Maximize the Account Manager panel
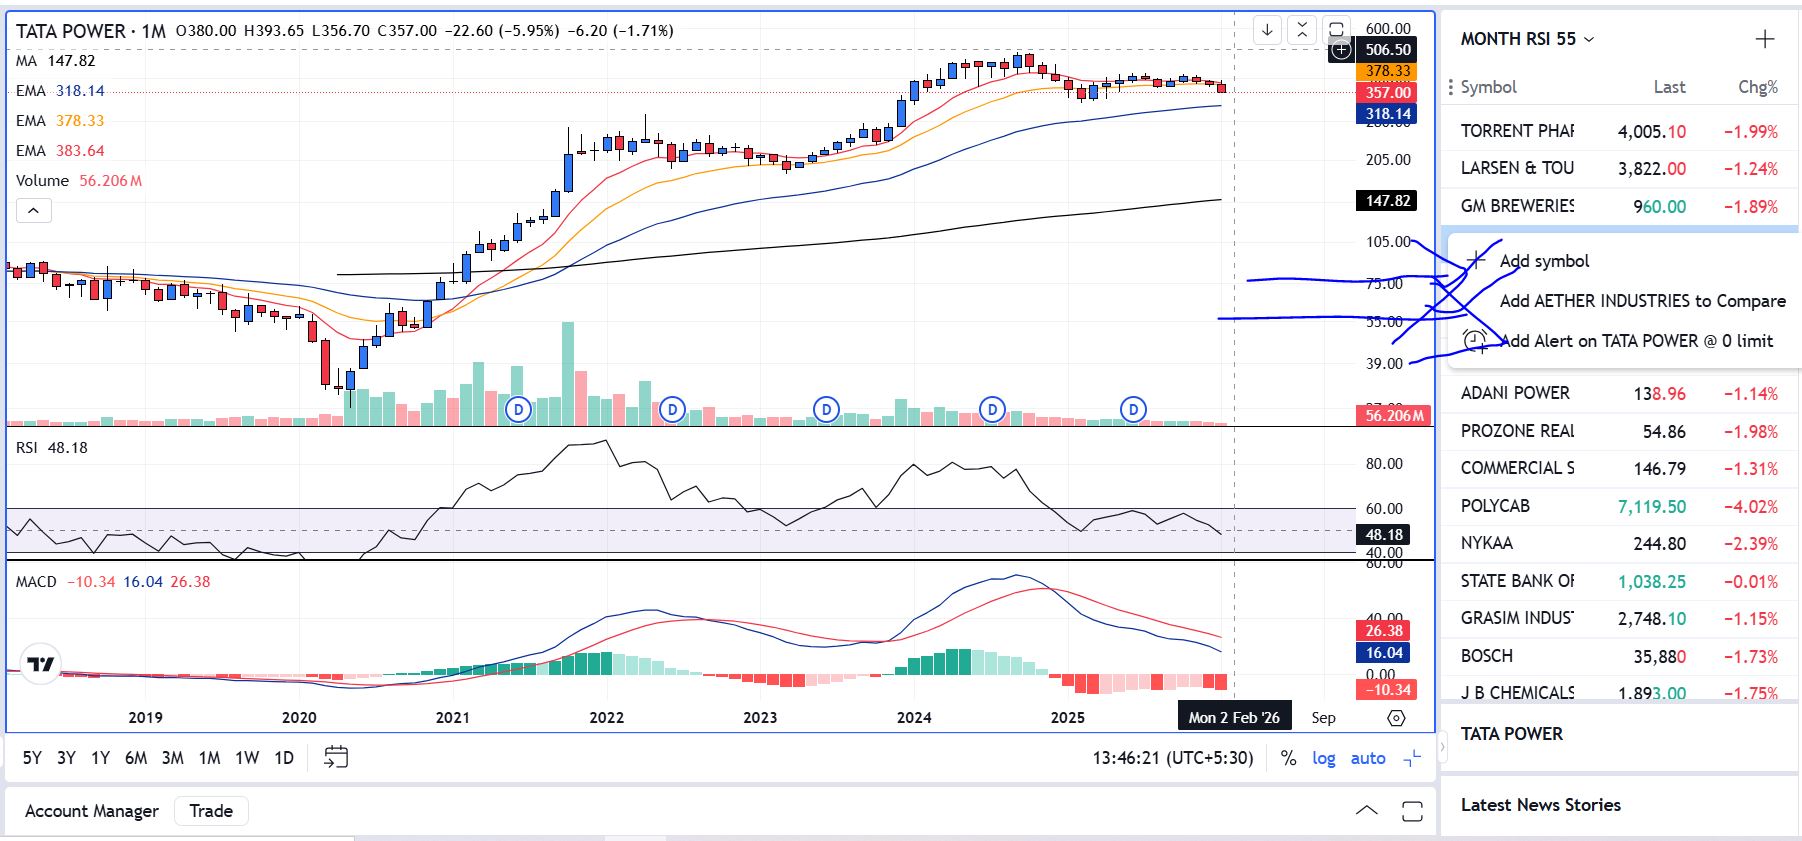Image resolution: width=1802 pixels, height=841 pixels. [x=1412, y=811]
